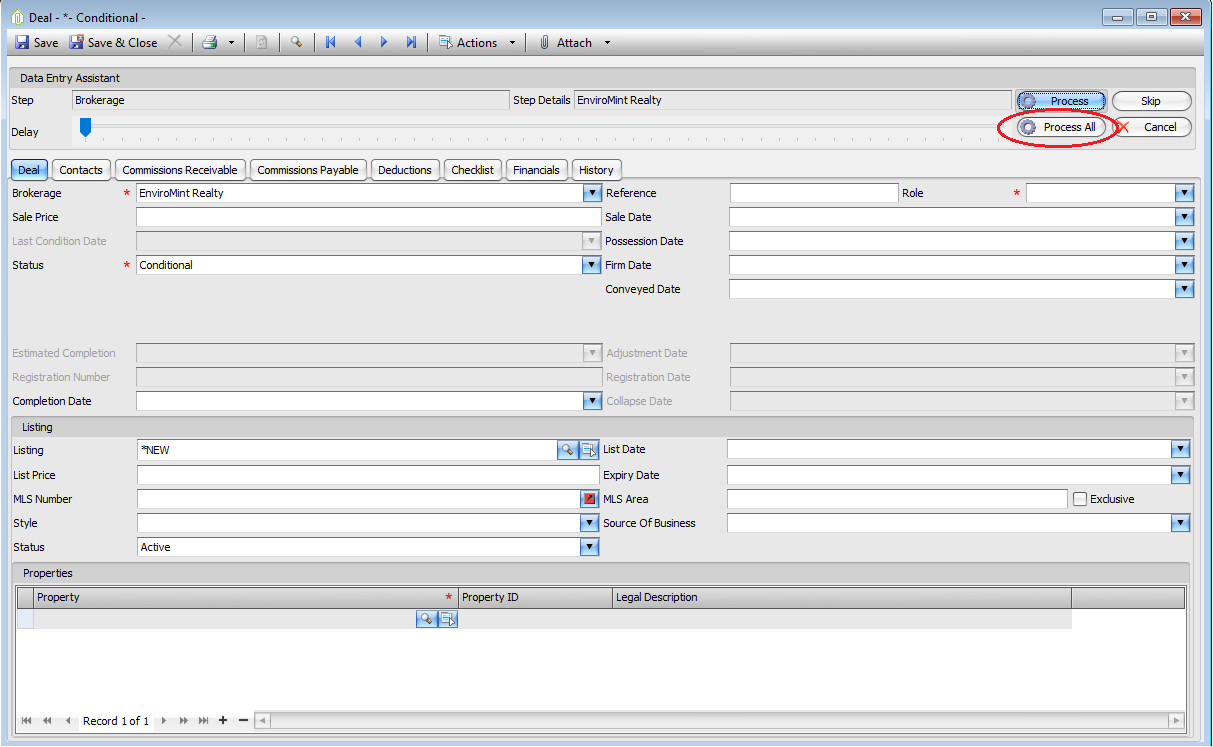
Task: Click the Listing lookup magnifier icon
Action: (x=568, y=450)
